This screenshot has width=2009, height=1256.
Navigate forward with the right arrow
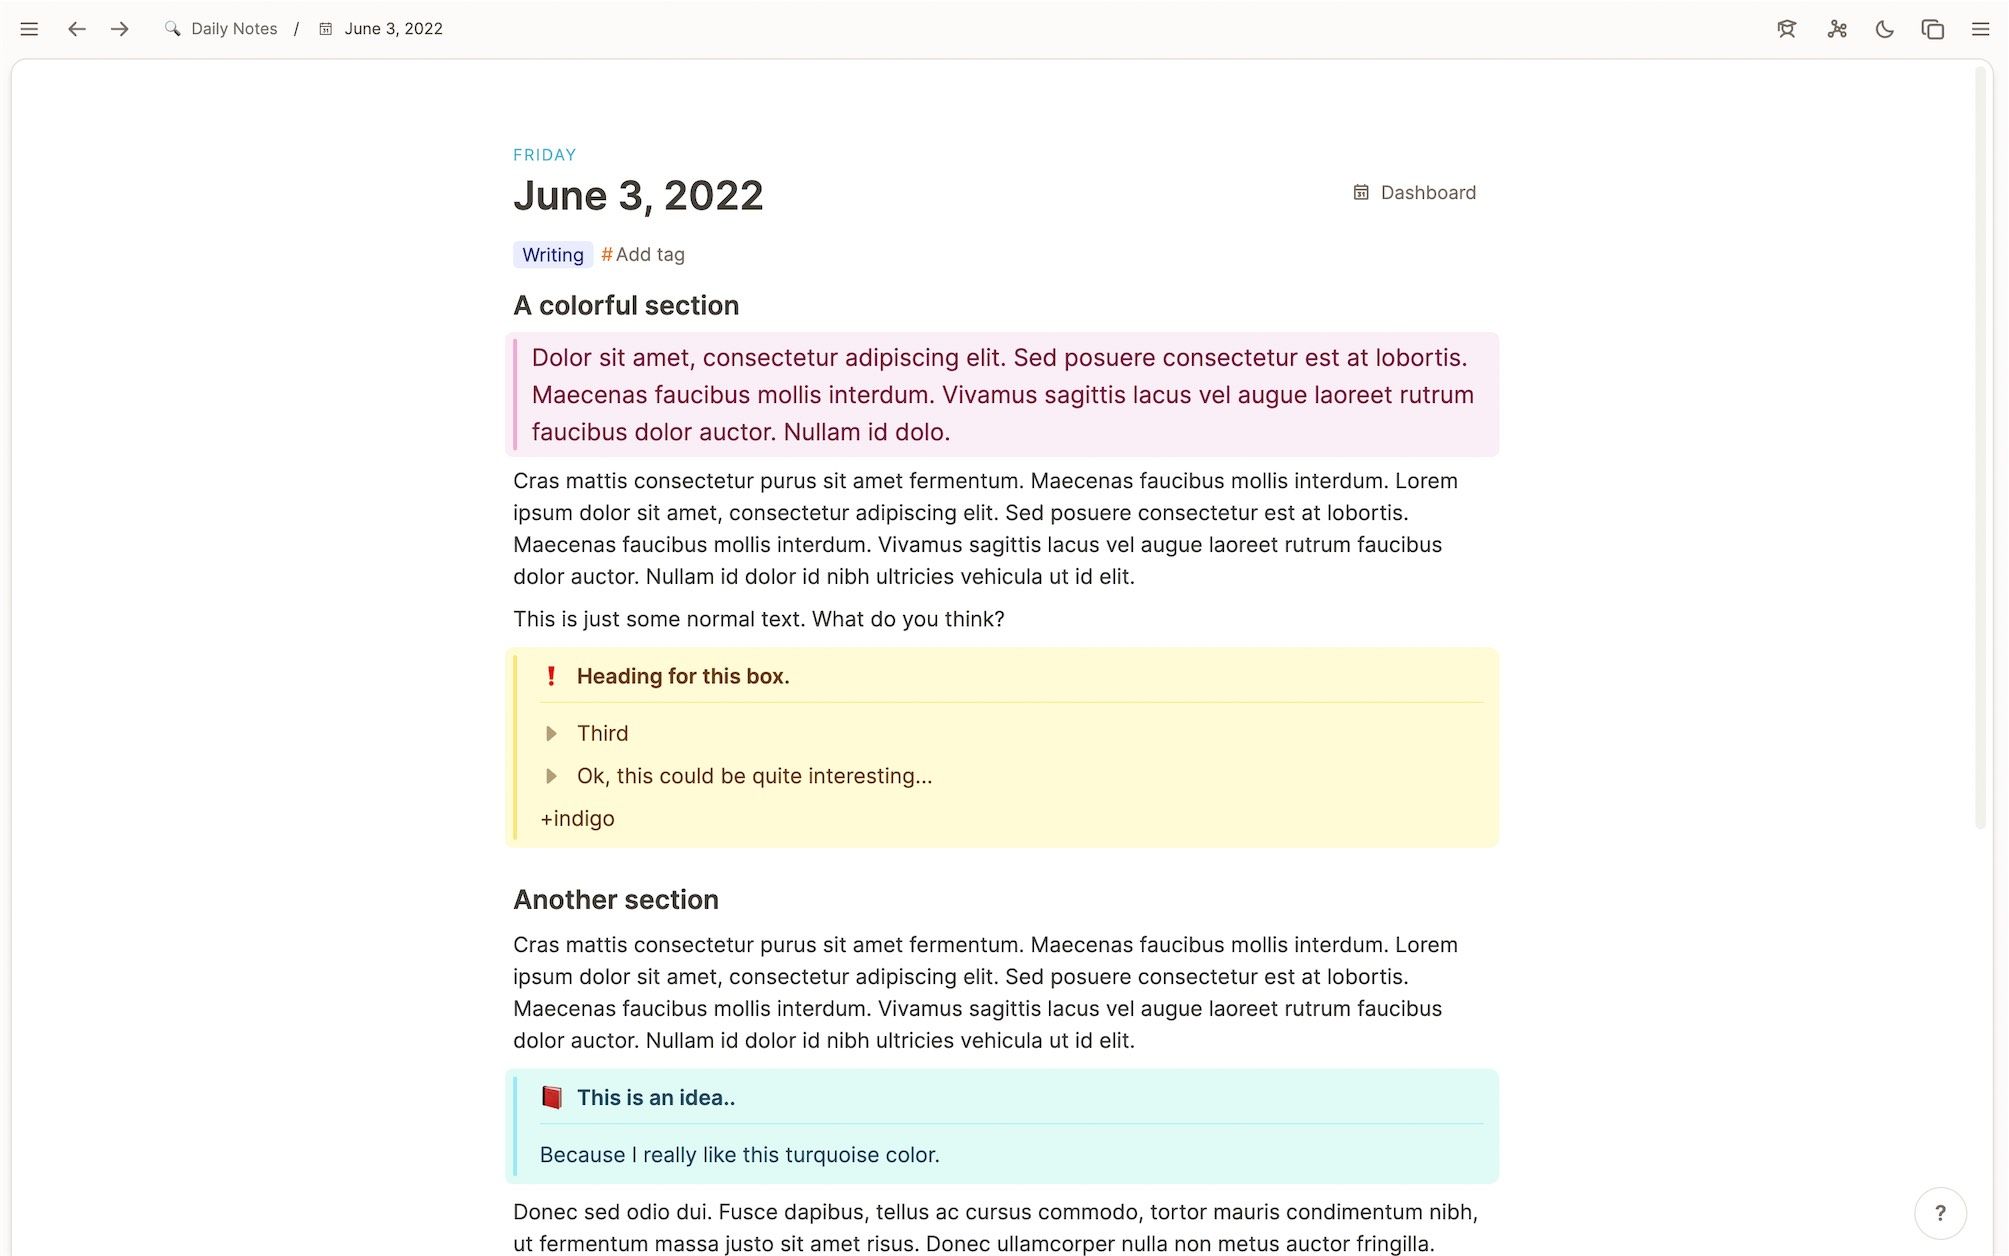120,29
